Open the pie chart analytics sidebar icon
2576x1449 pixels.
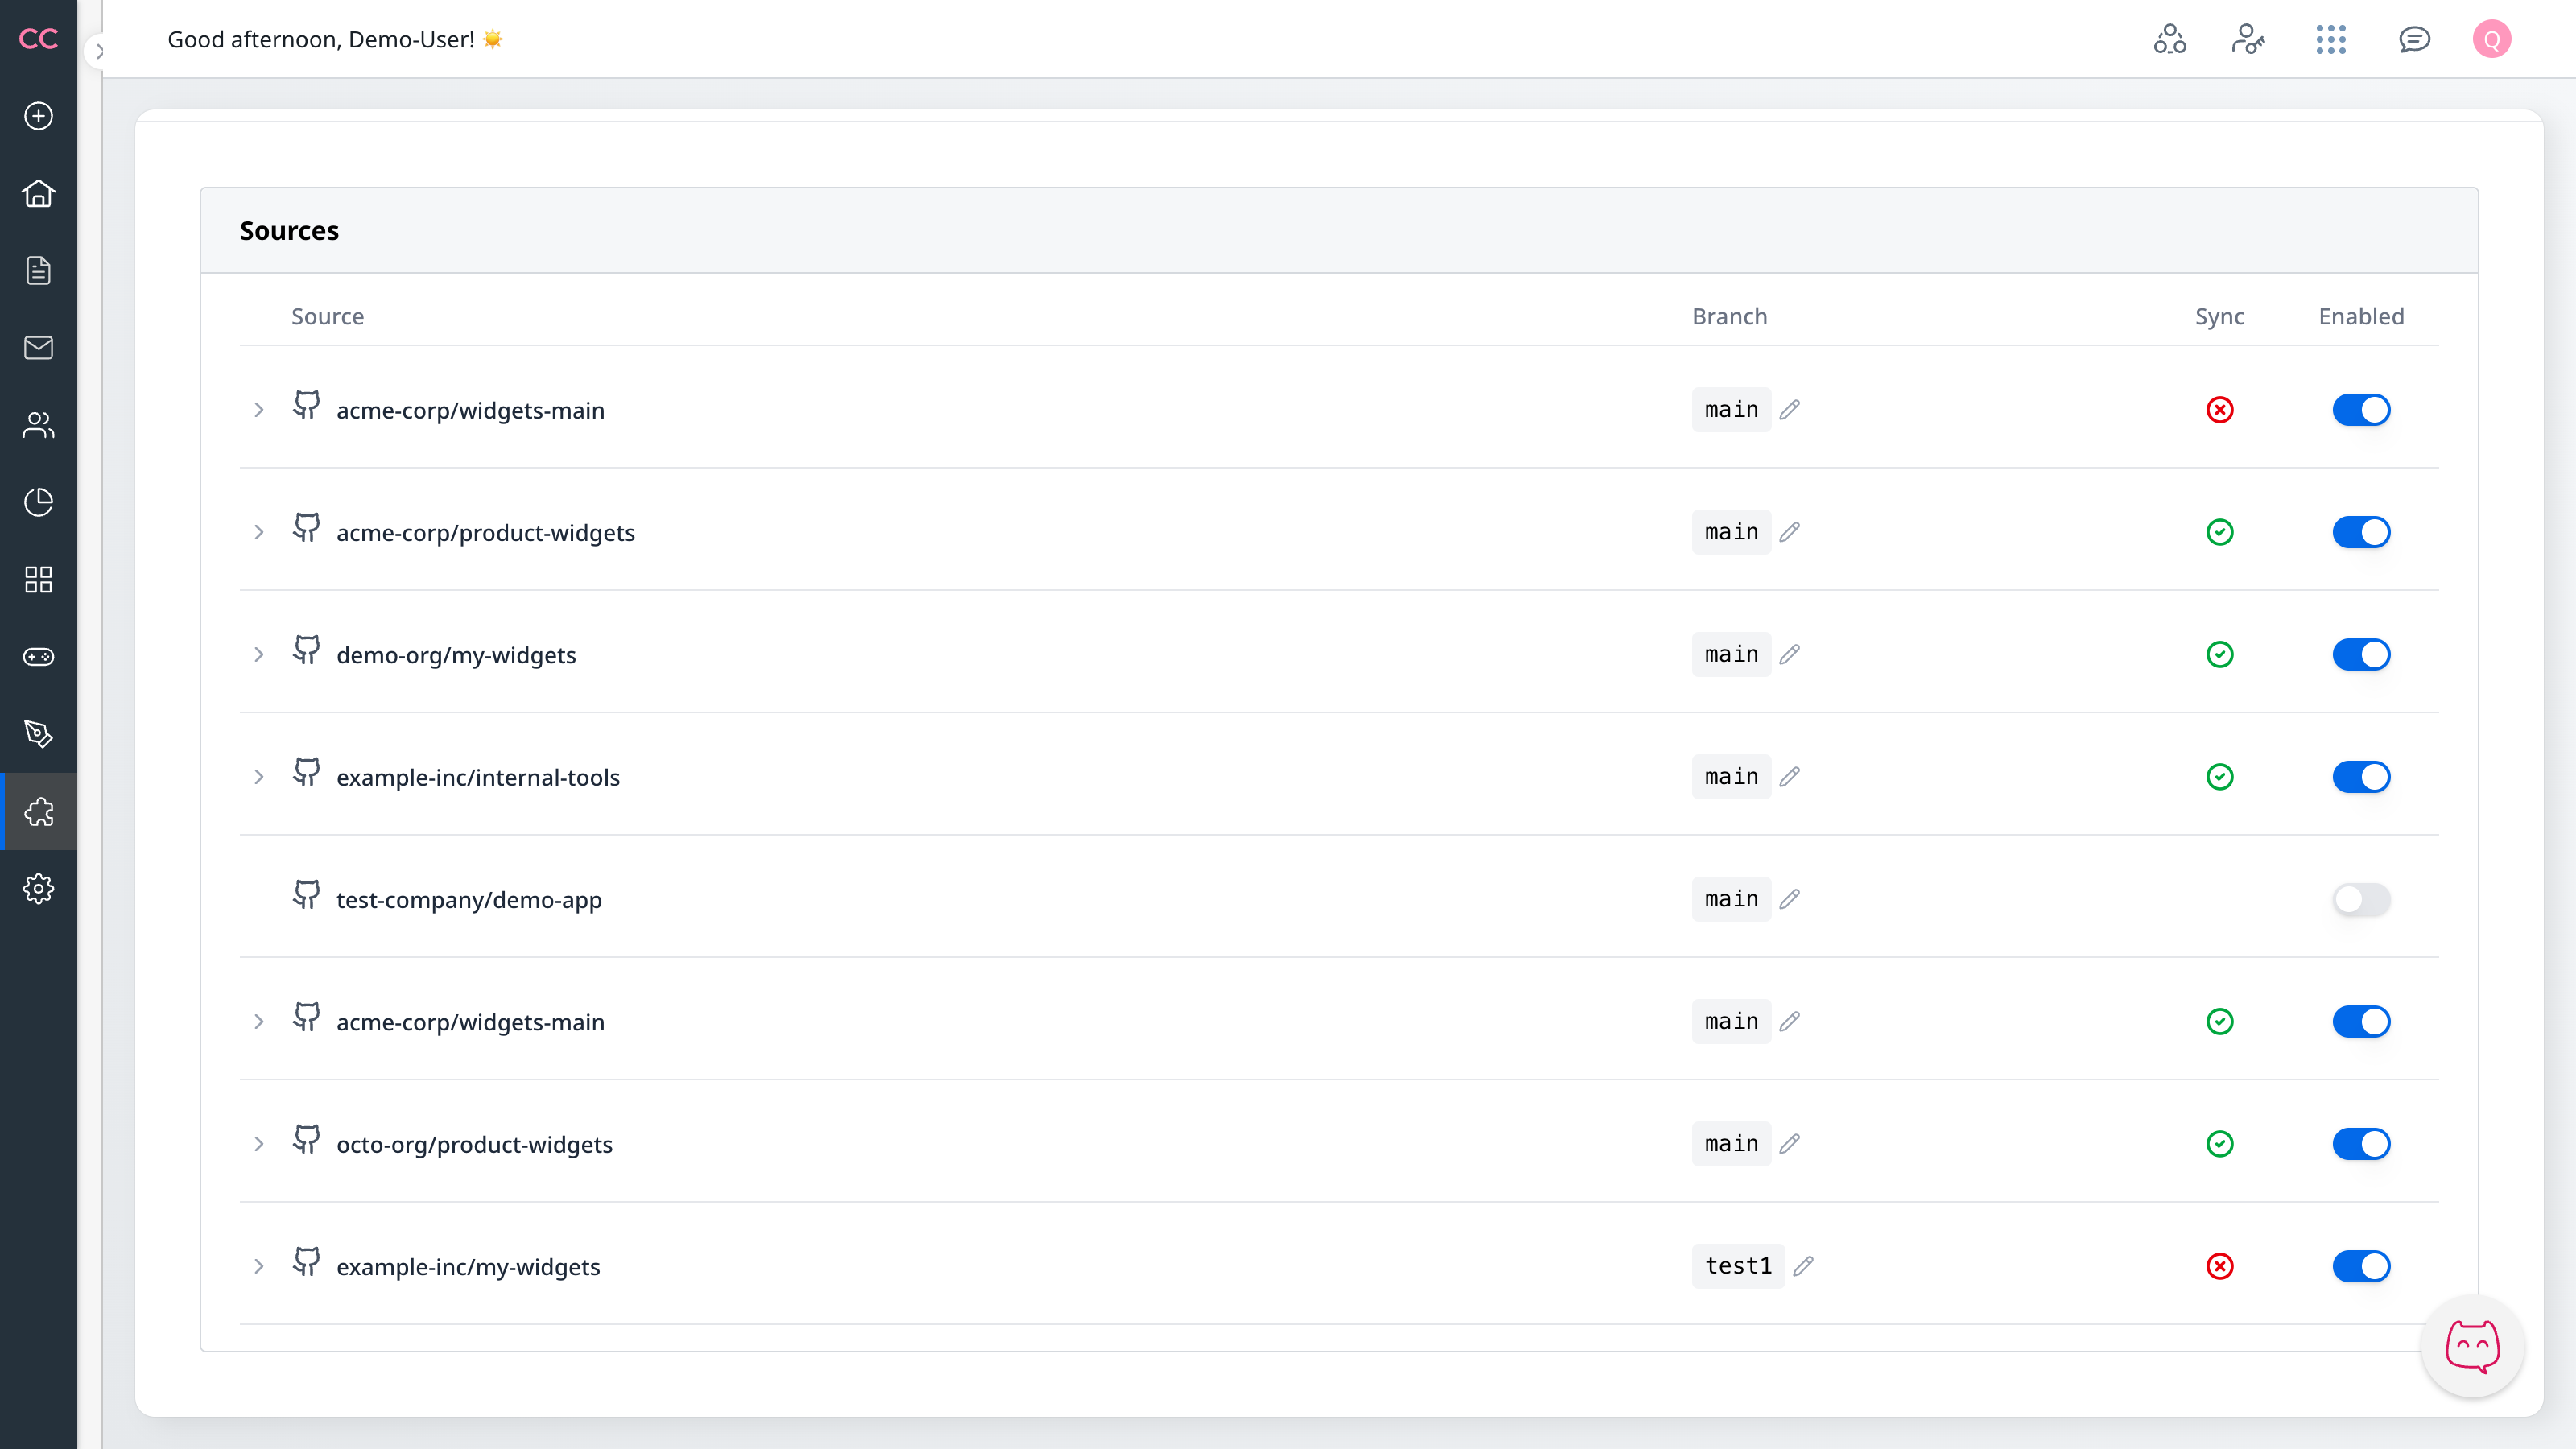click(x=39, y=502)
